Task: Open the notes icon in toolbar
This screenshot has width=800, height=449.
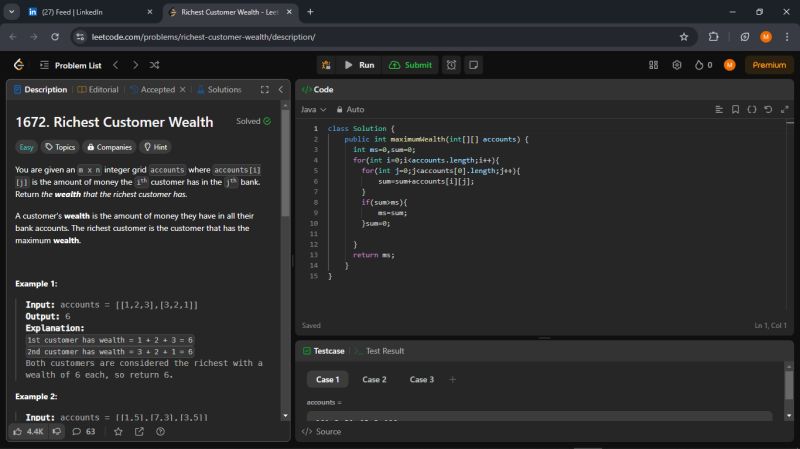Action: coord(473,65)
